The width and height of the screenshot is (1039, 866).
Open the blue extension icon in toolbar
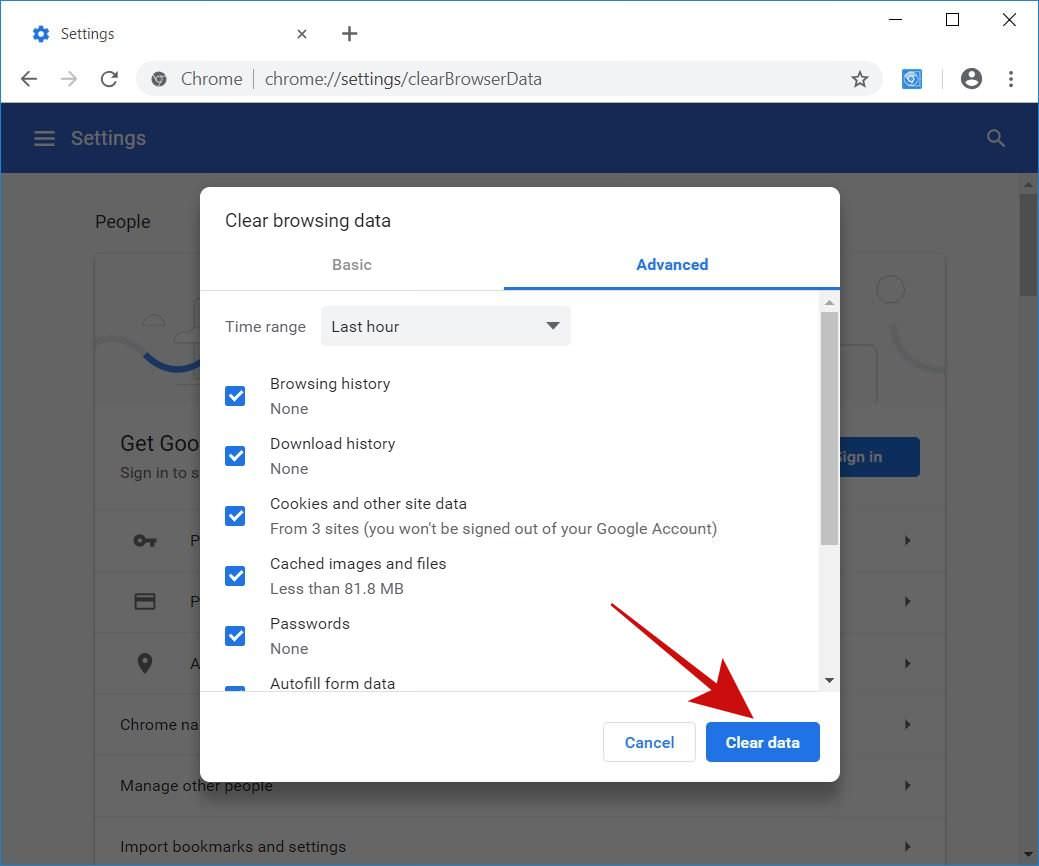[912, 79]
